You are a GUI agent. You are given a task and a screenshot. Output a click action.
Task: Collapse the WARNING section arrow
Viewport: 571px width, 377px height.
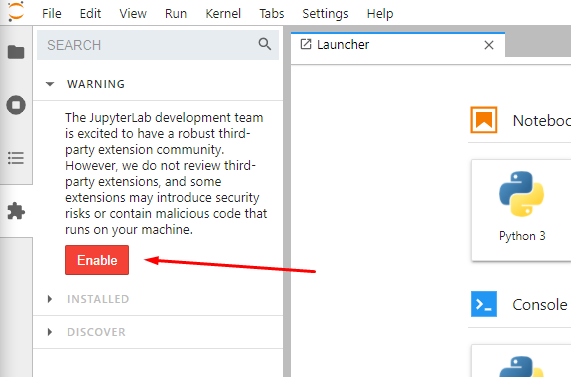pyautogui.click(x=50, y=84)
